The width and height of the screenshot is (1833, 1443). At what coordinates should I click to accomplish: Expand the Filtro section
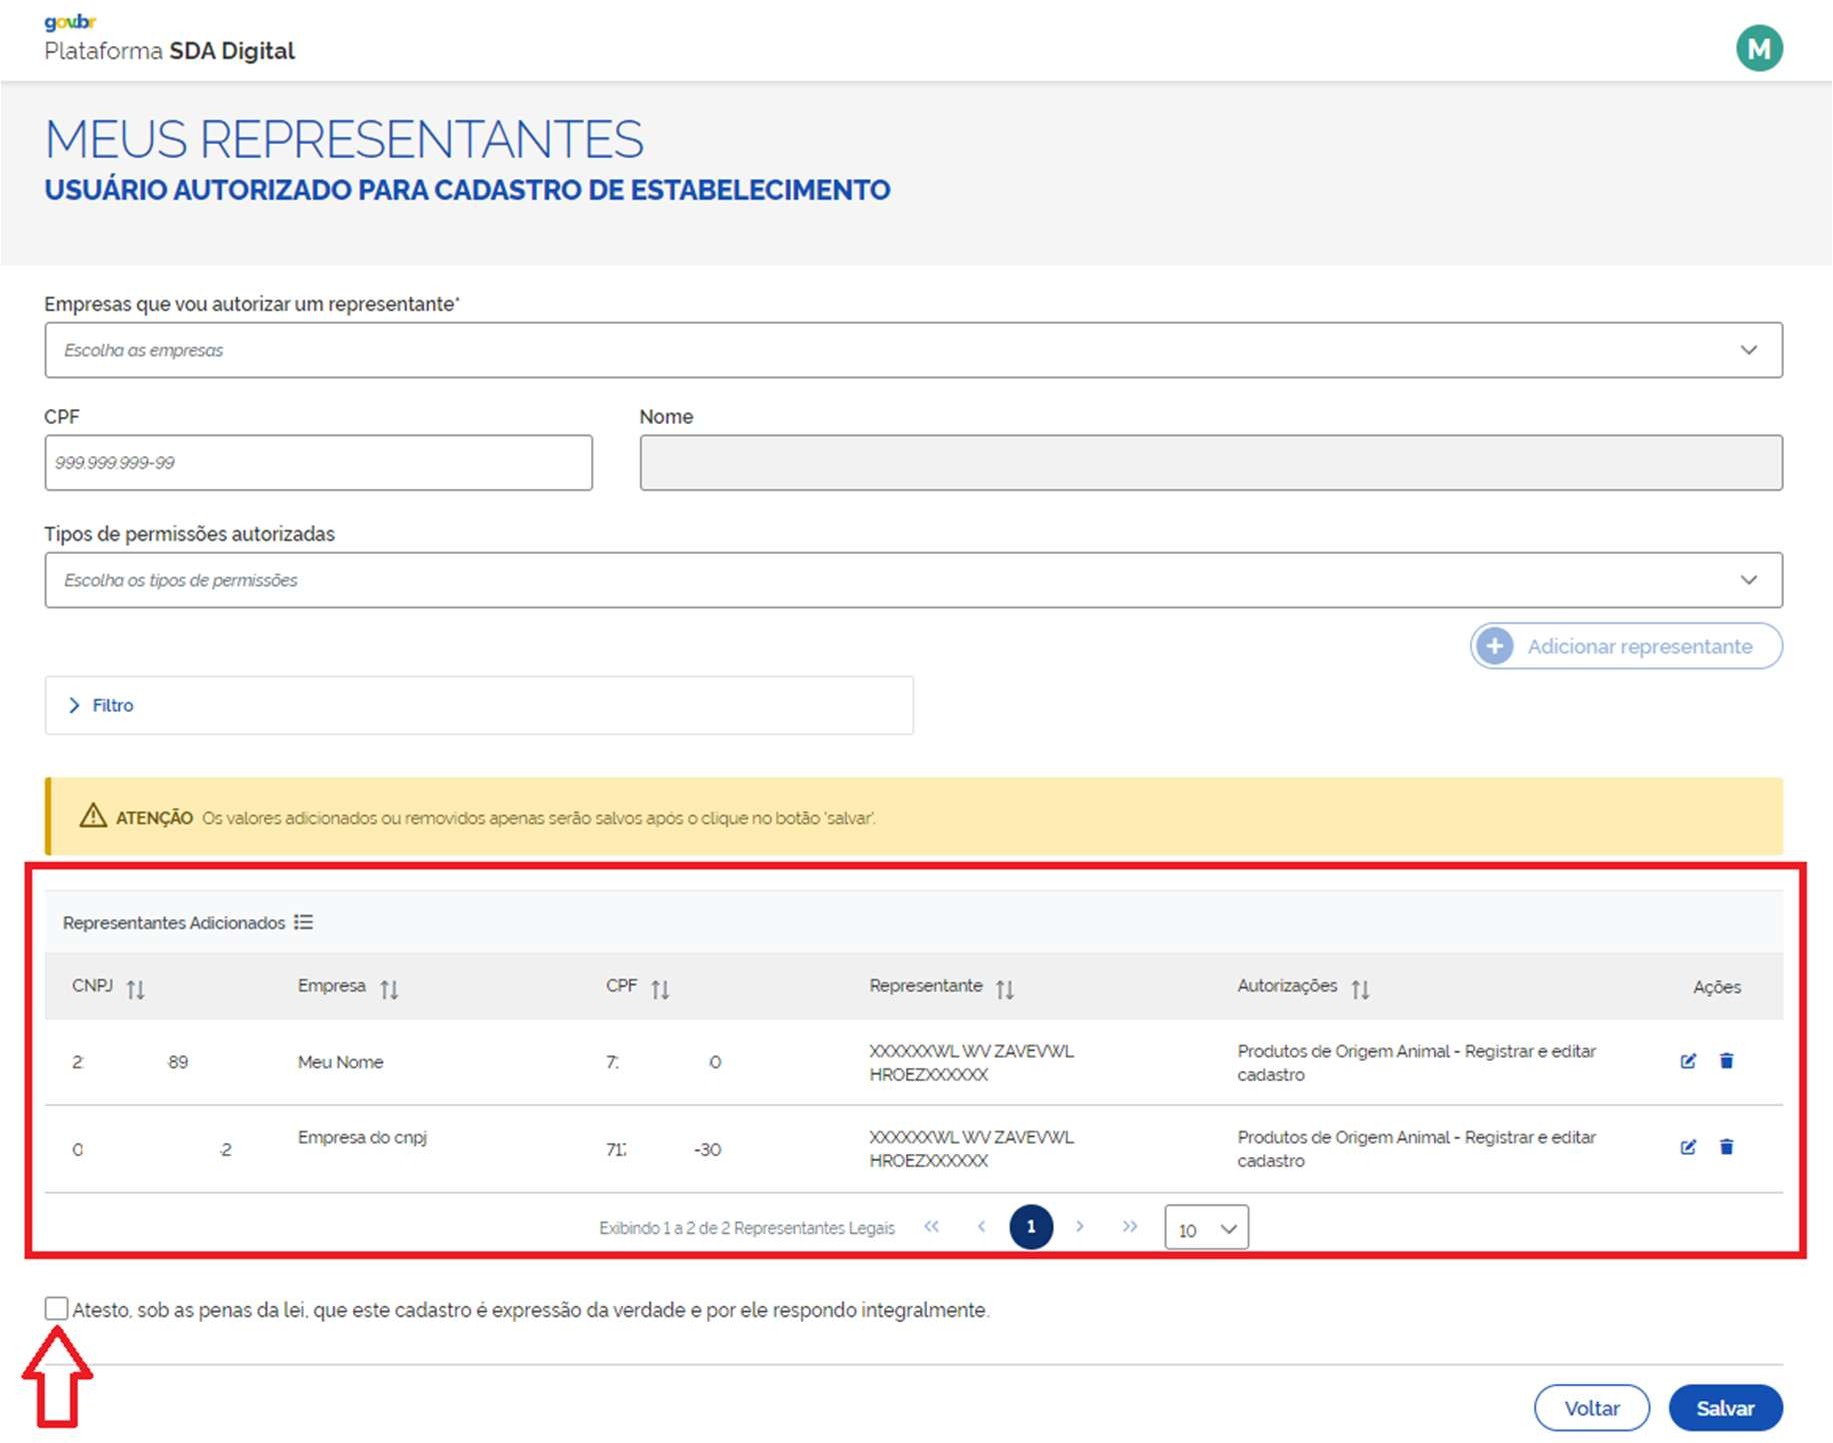100,705
